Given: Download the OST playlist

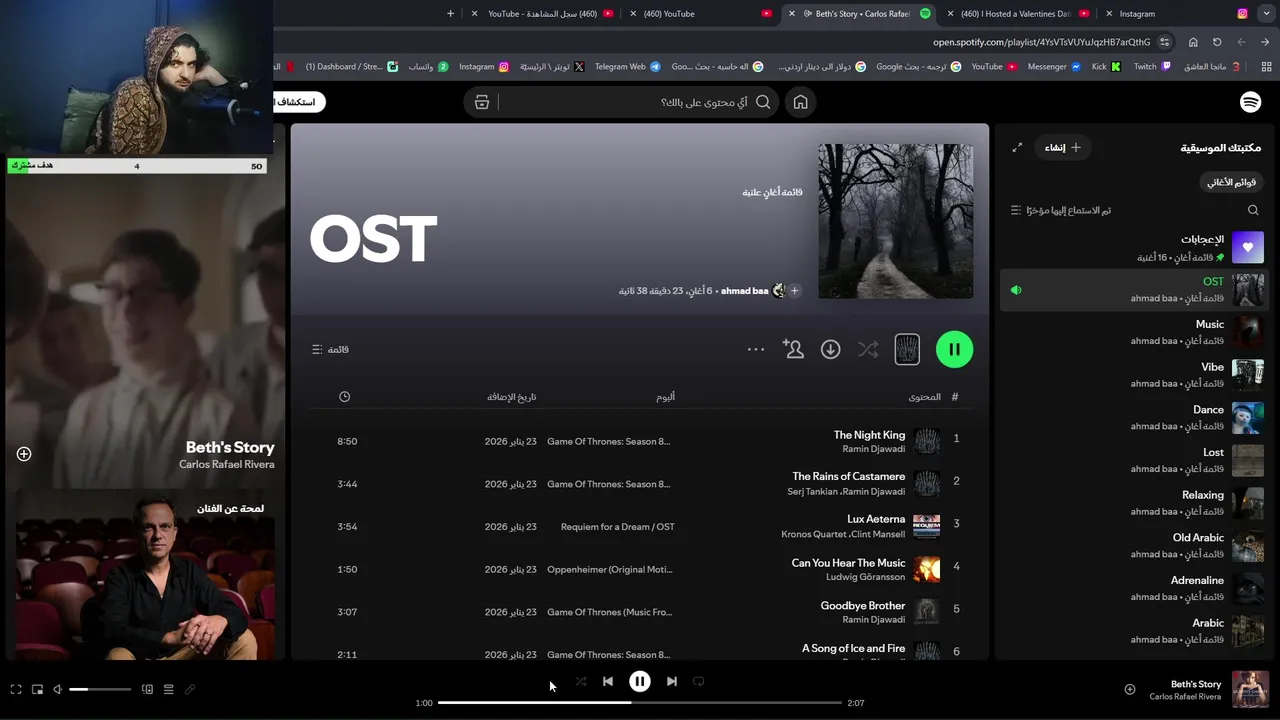Looking at the screenshot, I should (x=830, y=349).
